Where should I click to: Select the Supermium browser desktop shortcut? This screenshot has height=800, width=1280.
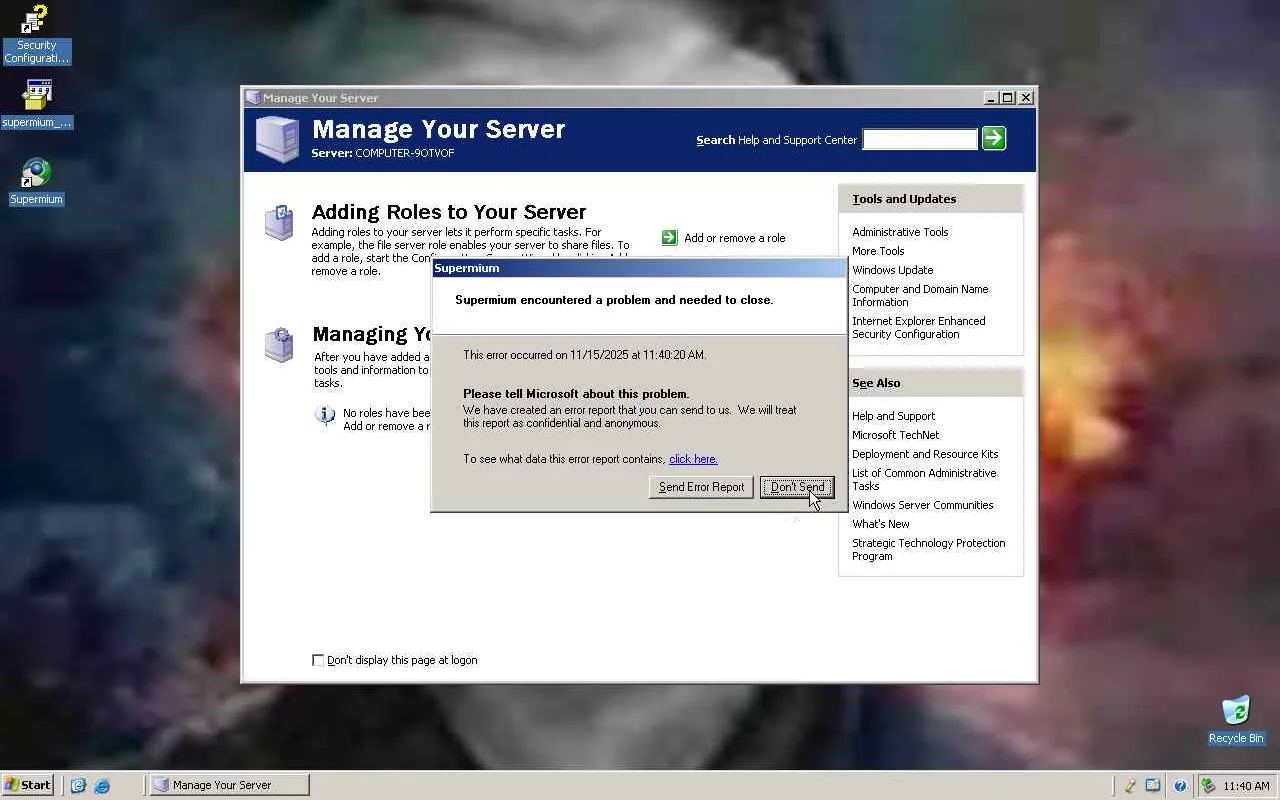click(x=36, y=182)
